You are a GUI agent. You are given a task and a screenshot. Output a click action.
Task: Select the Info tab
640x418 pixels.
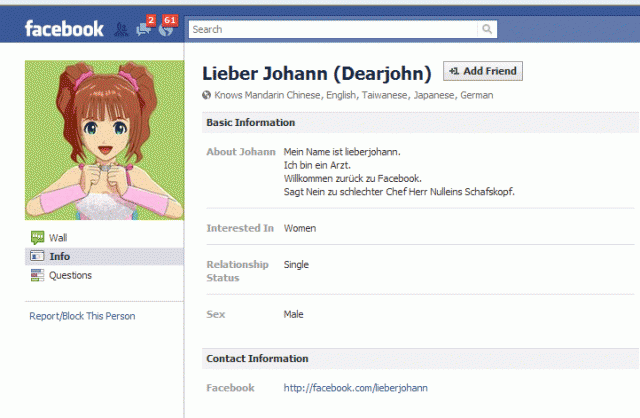click(x=104, y=256)
